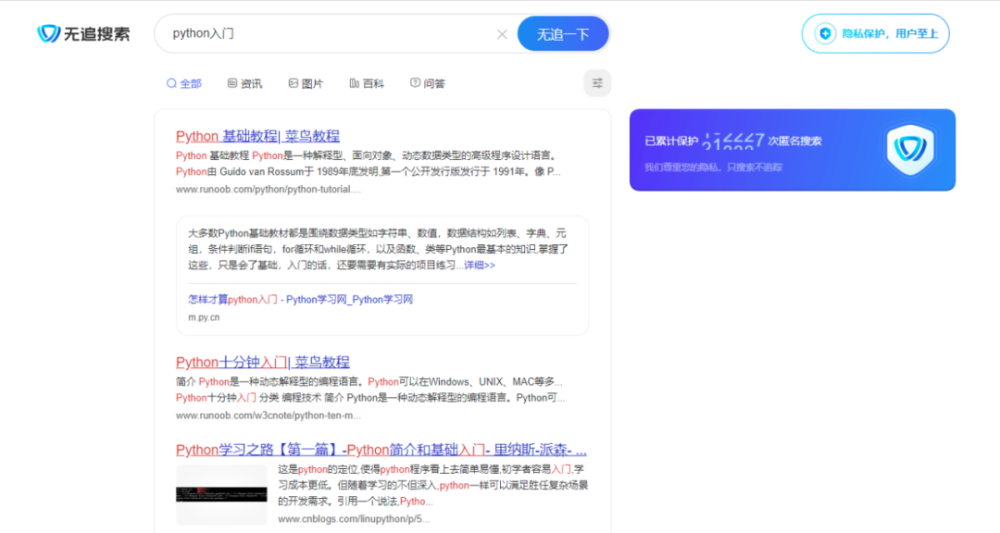Open the 隐私保护,用户至上 button
The width and height of the screenshot is (1000, 533).
pyautogui.click(x=875, y=34)
